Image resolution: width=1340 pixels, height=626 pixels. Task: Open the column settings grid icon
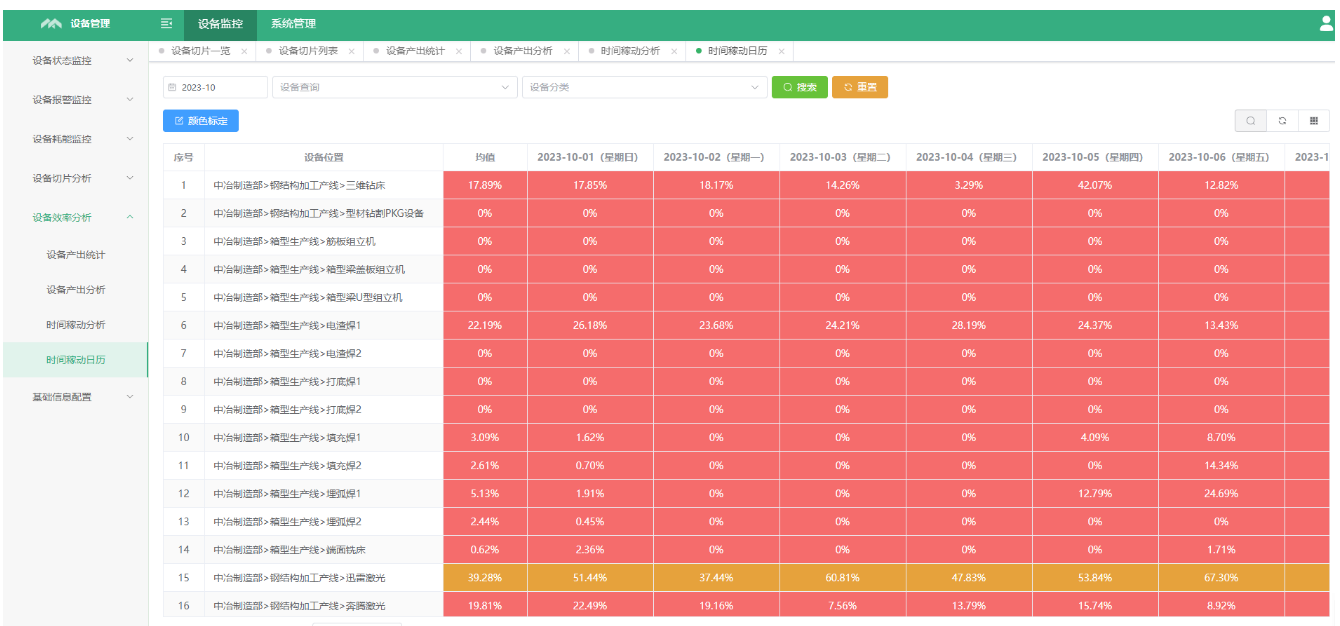point(1314,121)
